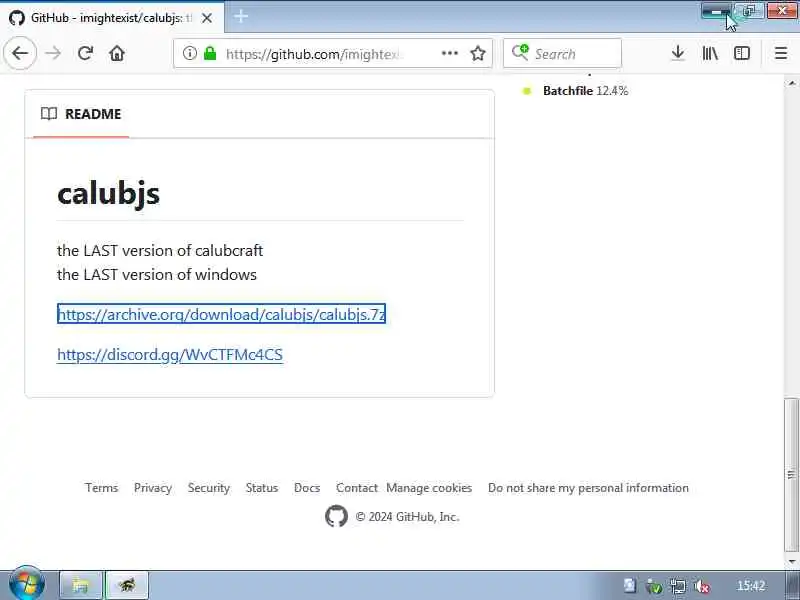Click 'the LAST version of windows' text
The height and width of the screenshot is (600, 800).
tap(157, 274)
